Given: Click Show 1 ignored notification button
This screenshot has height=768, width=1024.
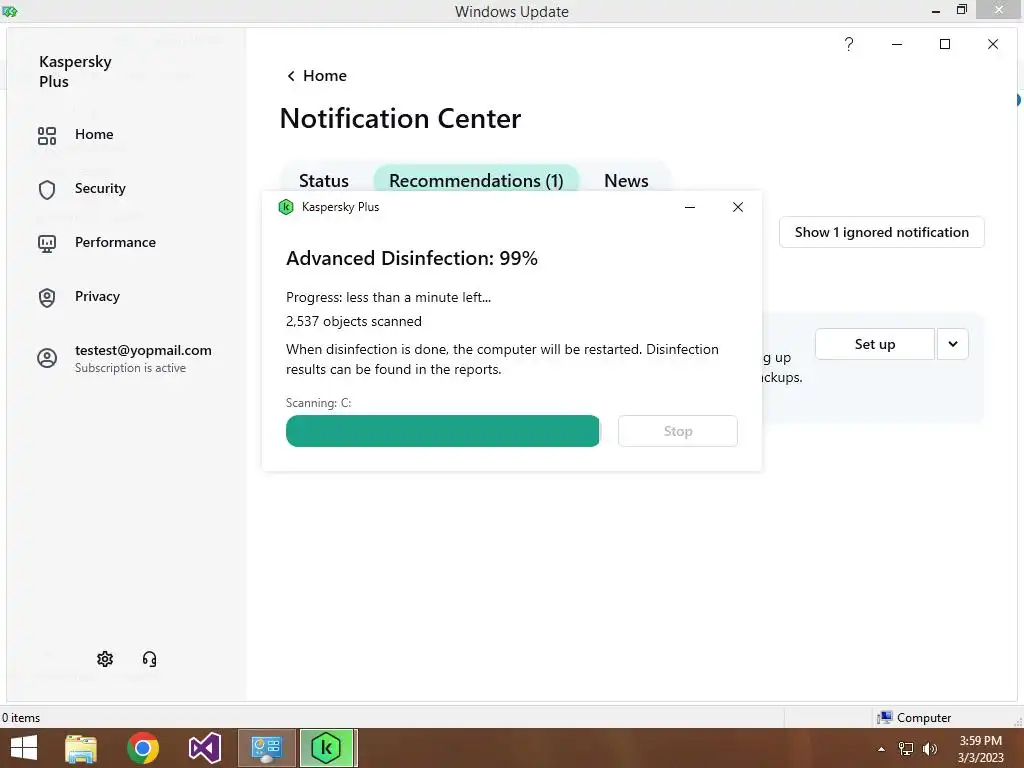Looking at the screenshot, I should [882, 232].
